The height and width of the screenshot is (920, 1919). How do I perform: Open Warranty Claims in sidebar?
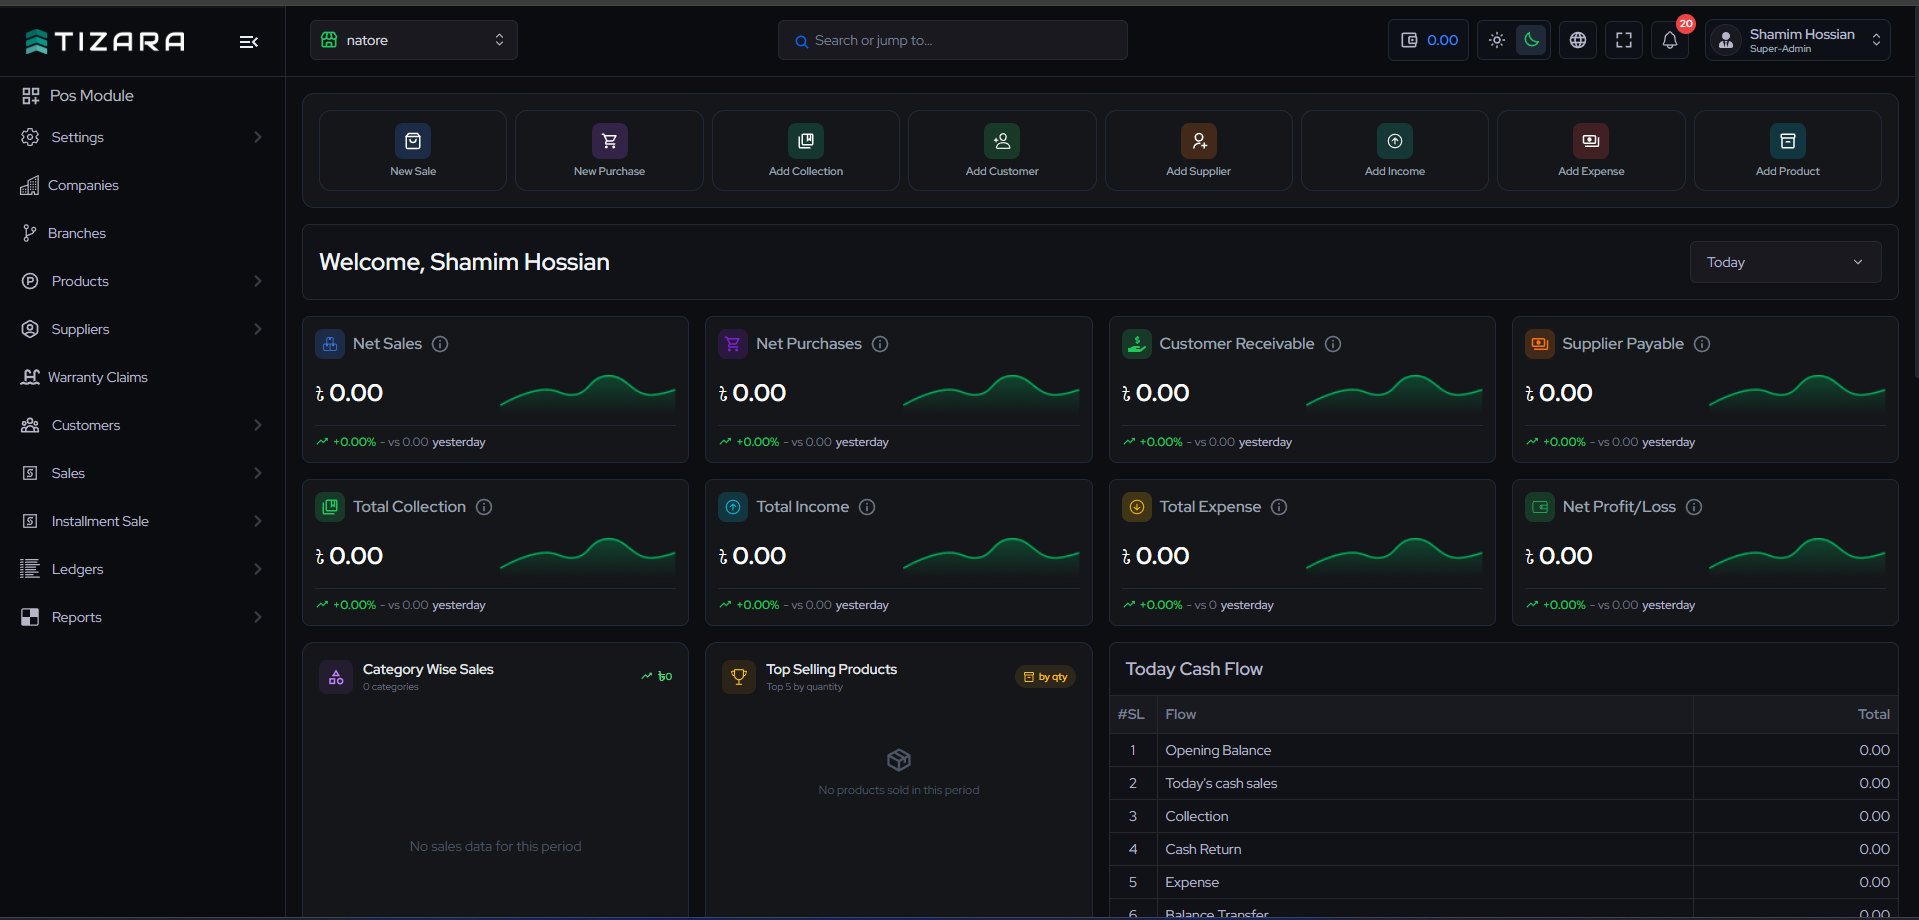[142, 377]
